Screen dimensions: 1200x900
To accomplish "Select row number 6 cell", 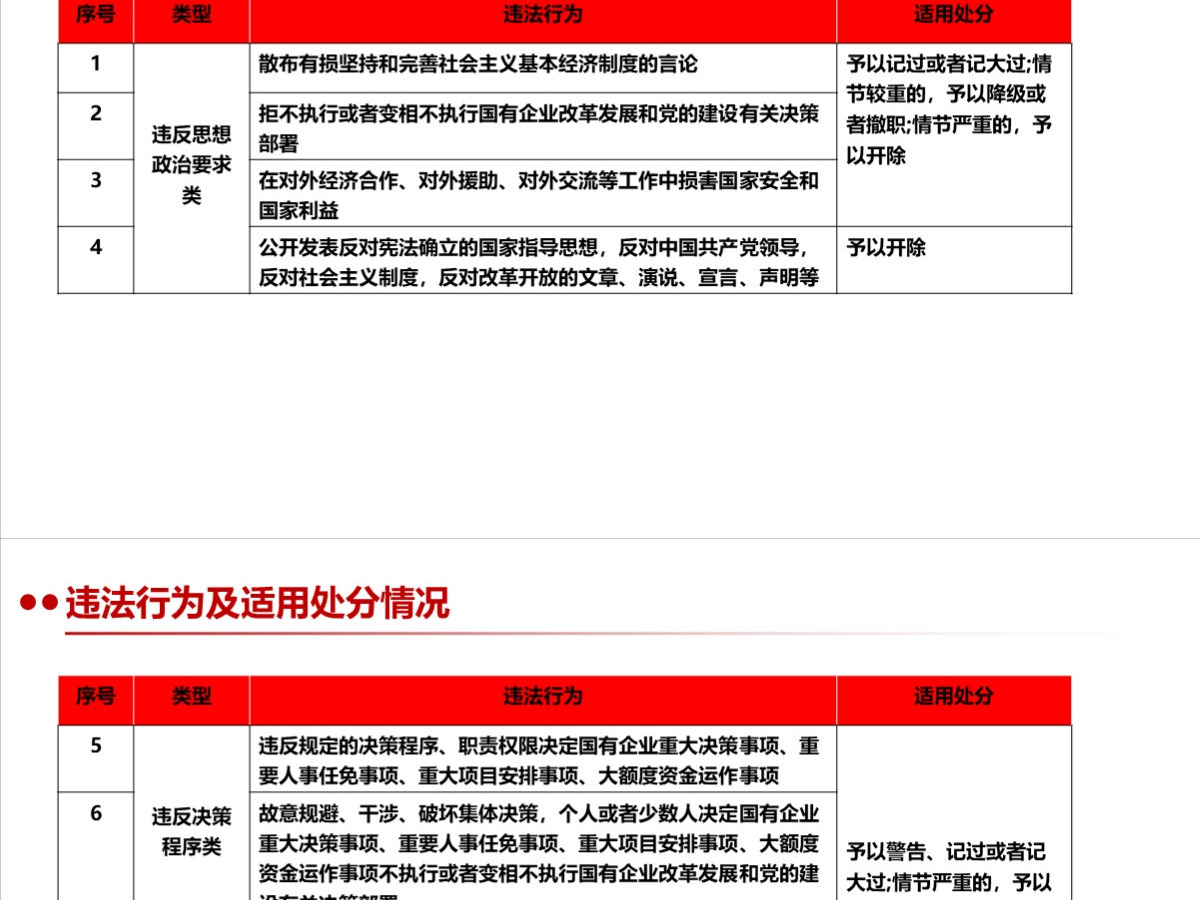I will pos(96,846).
